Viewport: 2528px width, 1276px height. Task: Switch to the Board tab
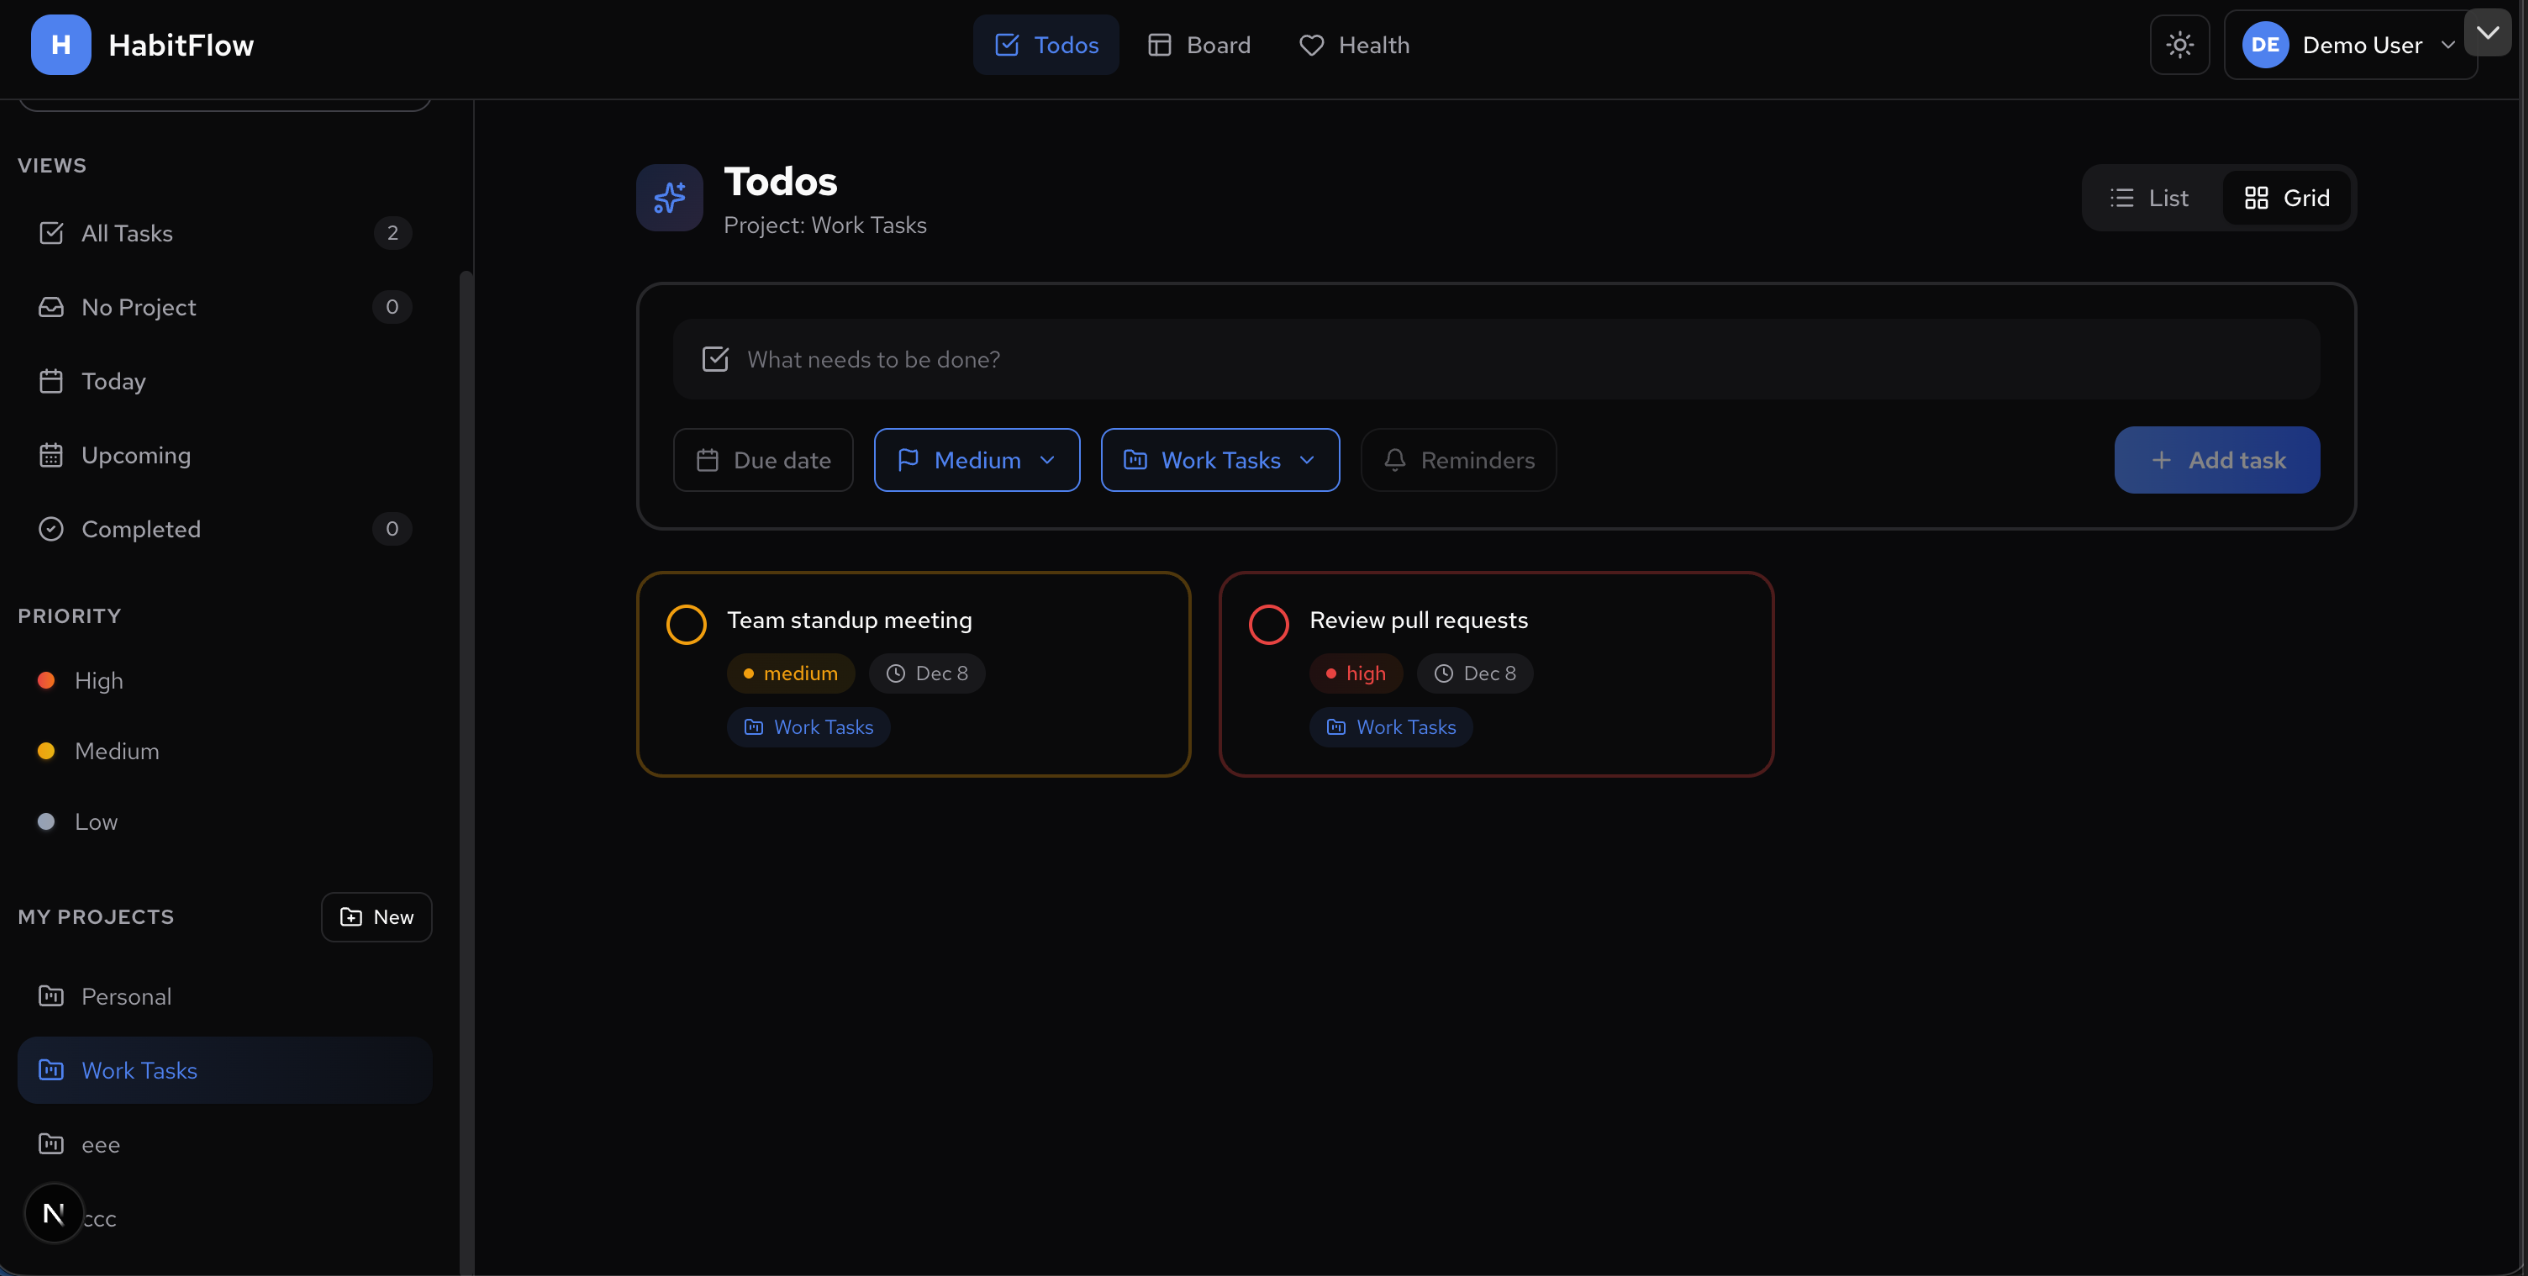click(x=1198, y=45)
